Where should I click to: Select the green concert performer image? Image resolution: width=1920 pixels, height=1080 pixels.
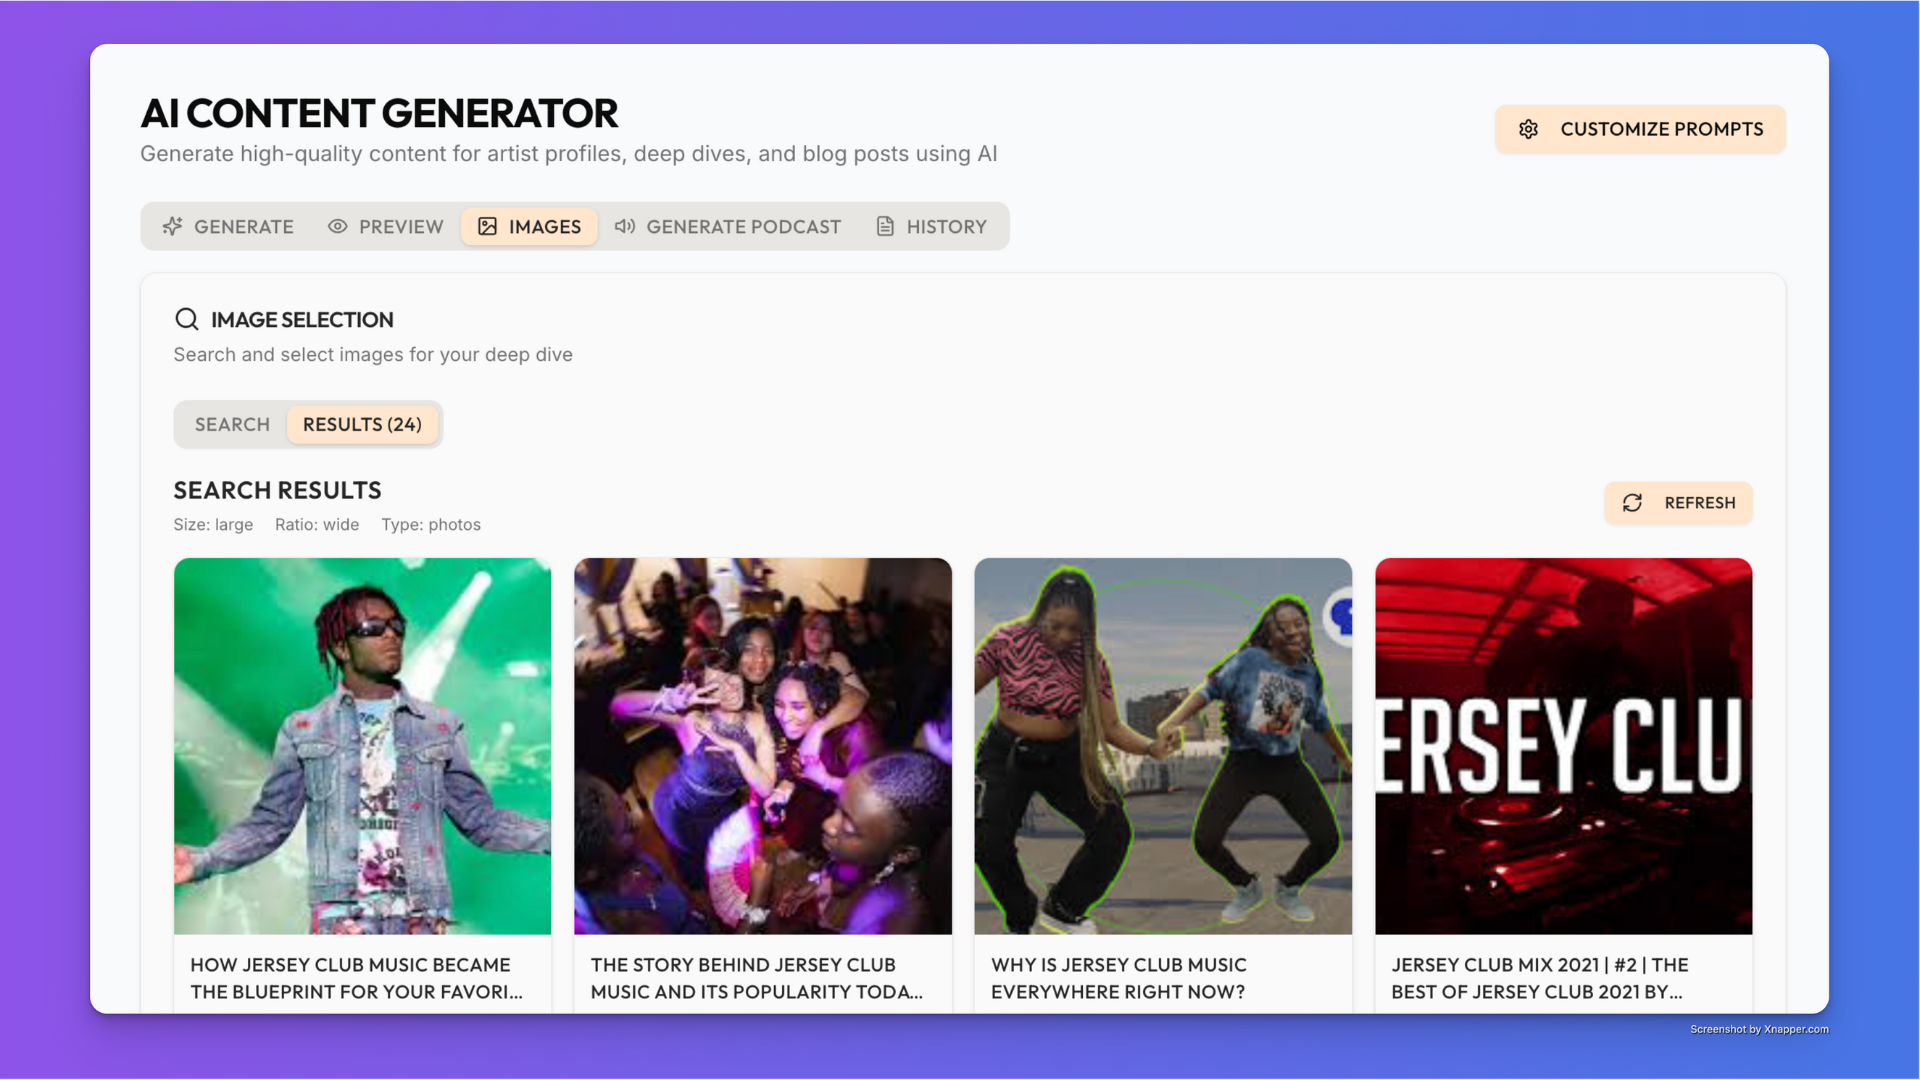[362, 746]
